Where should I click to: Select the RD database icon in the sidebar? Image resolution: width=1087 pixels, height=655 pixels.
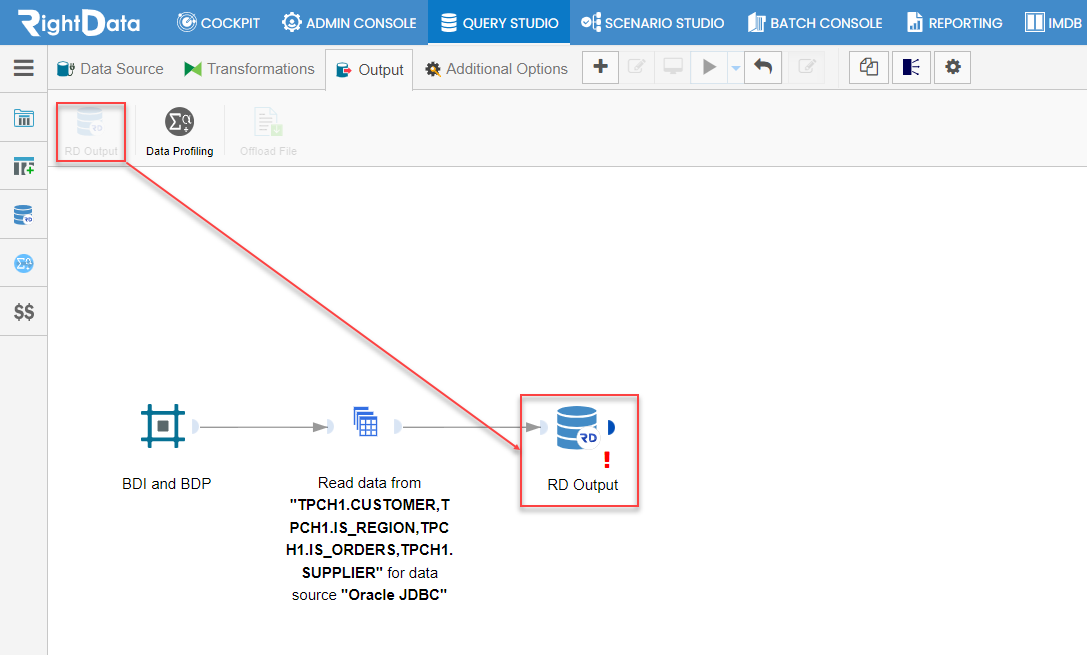point(23,214)
